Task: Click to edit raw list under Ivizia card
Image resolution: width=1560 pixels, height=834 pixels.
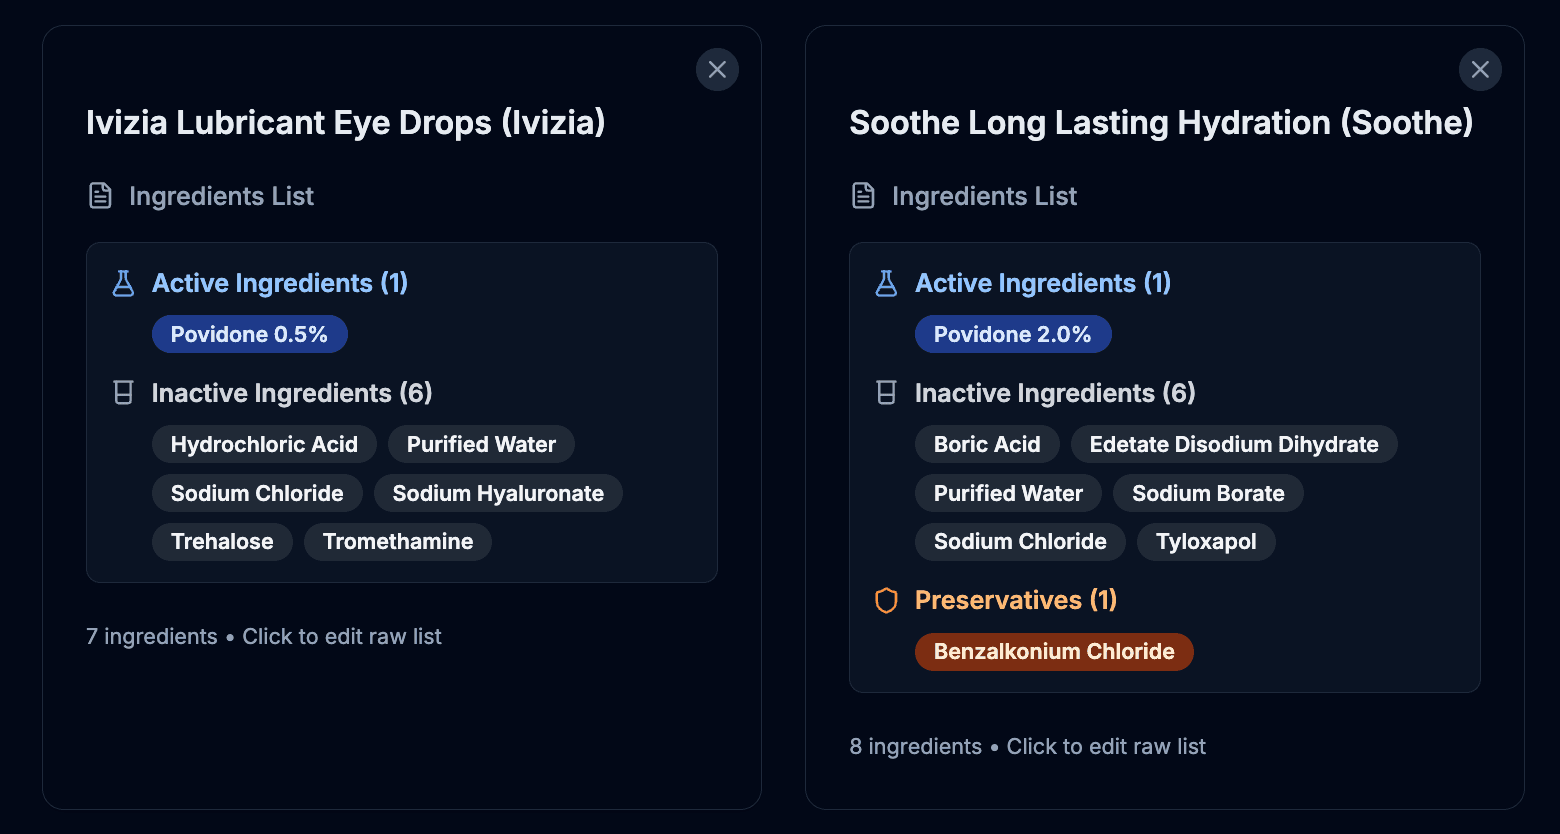Action: (342, 636)
